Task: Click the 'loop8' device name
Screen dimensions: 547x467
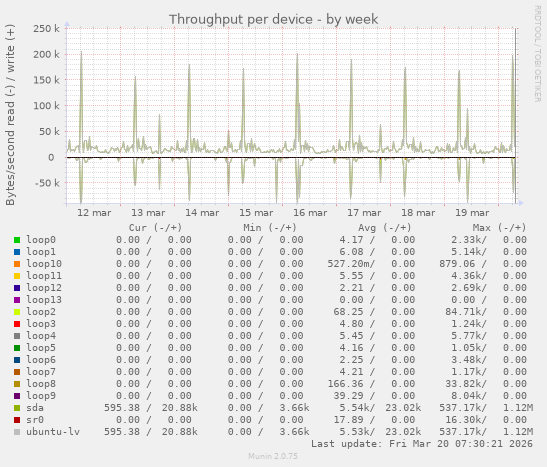Action: pos(41,384)
